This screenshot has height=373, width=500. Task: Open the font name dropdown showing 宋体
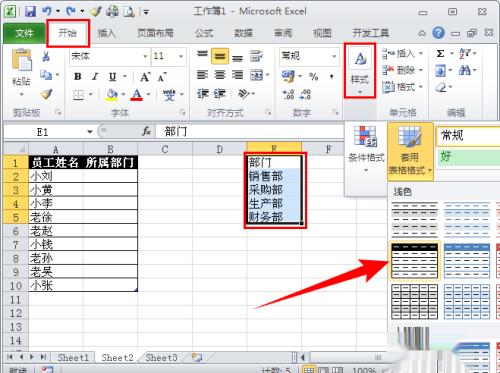click(x=109, y=56)
